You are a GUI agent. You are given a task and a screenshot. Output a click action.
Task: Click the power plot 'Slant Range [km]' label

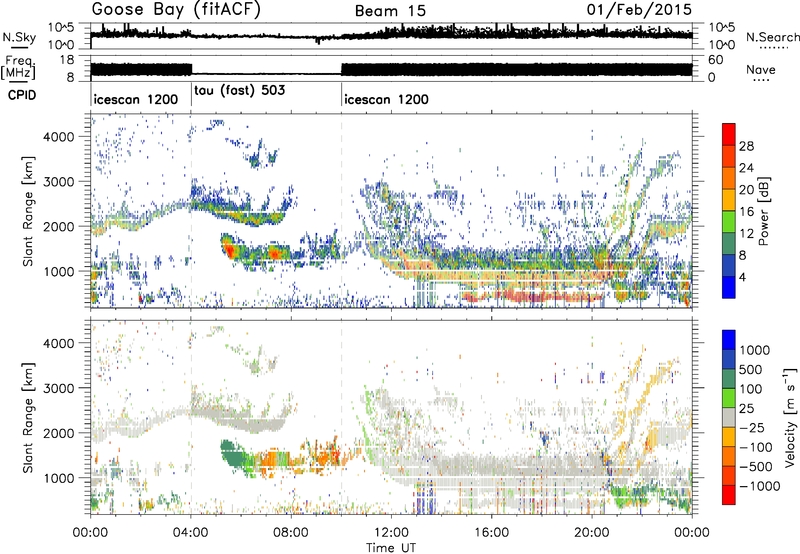click(x=28, y=211)
